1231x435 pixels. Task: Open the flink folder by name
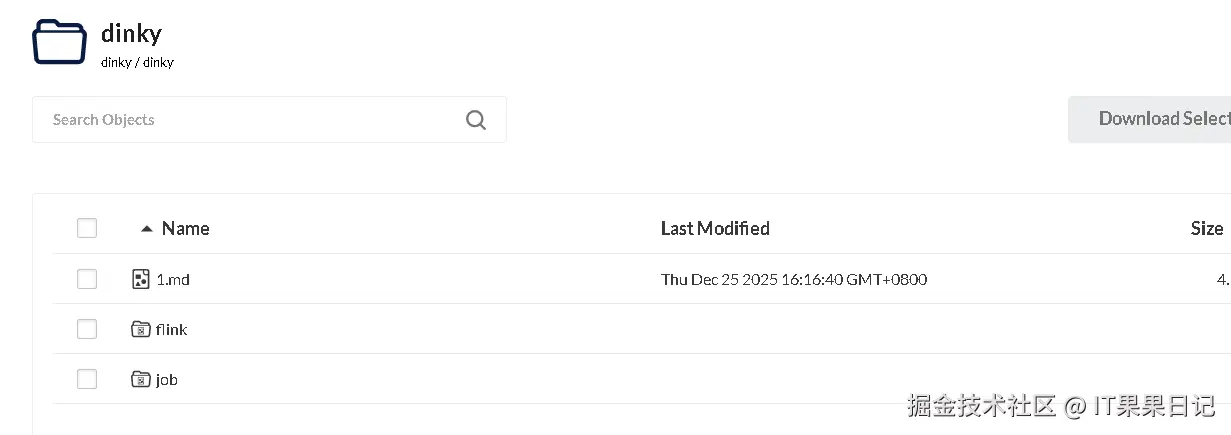coord(172,330)
